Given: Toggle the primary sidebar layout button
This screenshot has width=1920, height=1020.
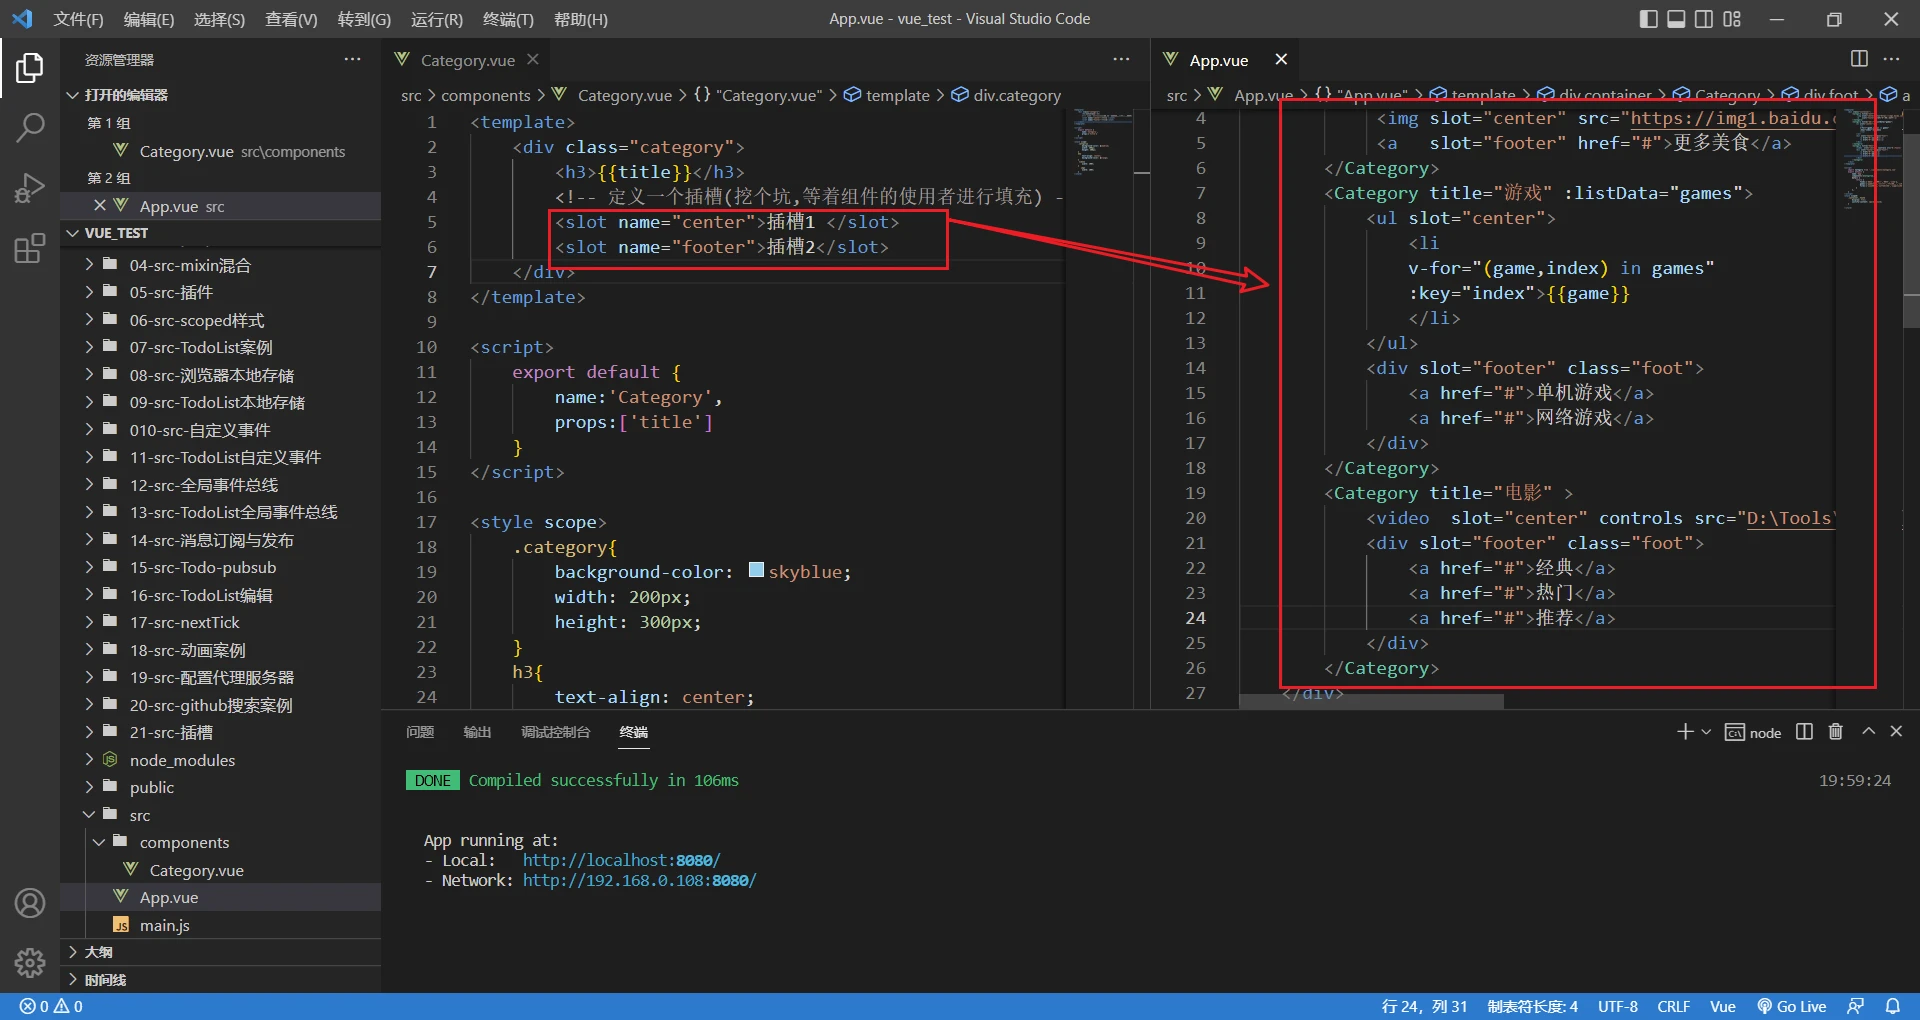Looking at the screenshot, I should pos(1648,19).
